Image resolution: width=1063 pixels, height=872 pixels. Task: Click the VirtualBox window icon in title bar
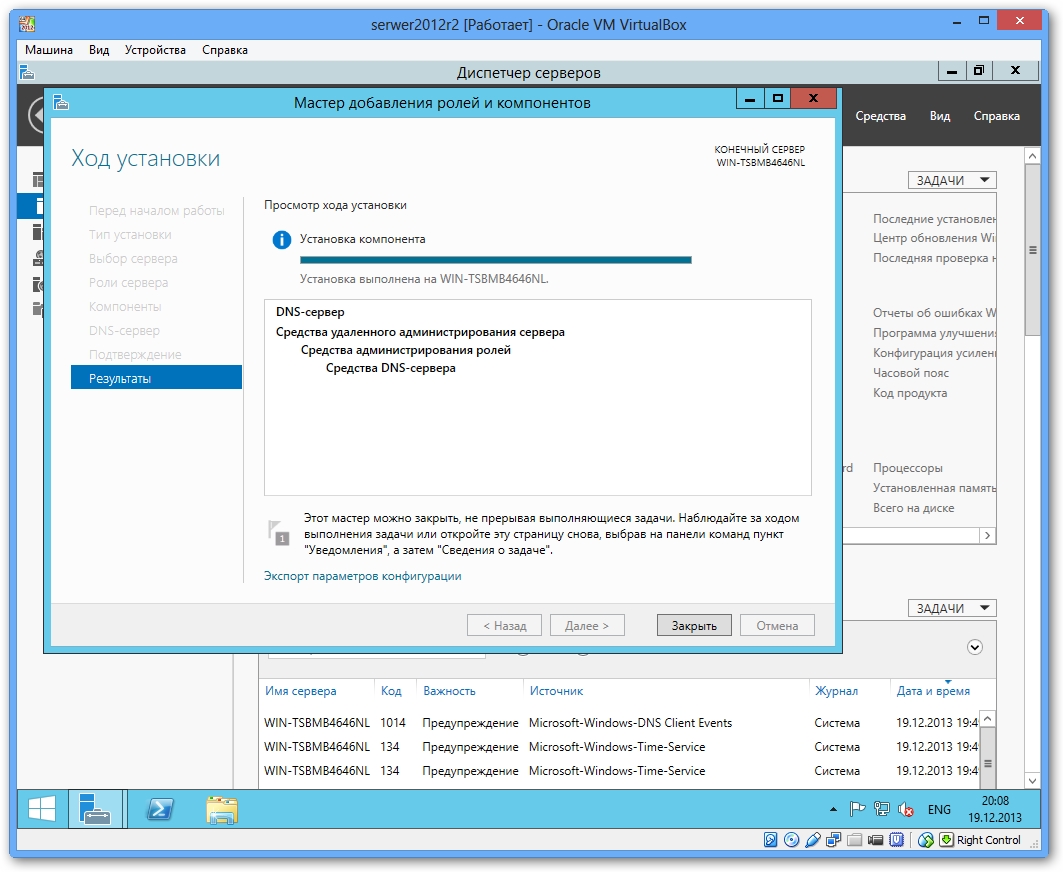[x=27, y=24]
